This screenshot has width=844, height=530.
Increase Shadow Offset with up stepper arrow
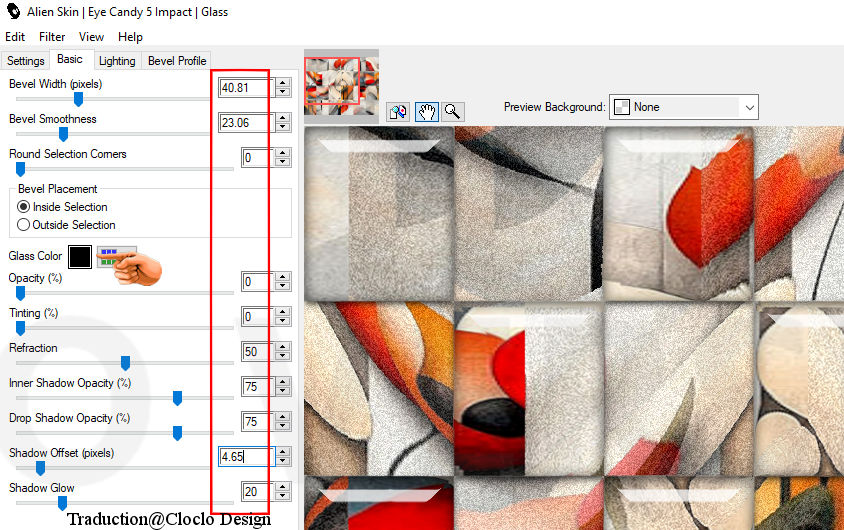point(283,452)
